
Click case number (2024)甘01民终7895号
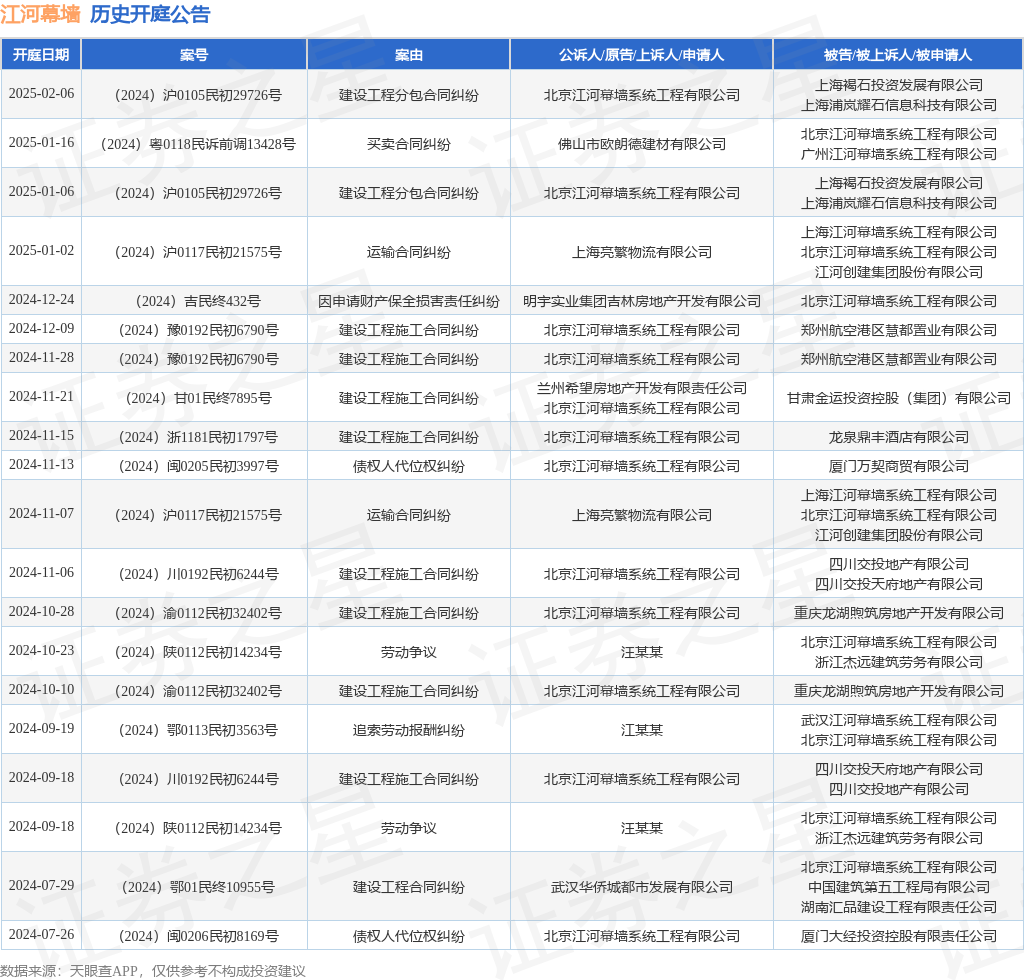198,398
